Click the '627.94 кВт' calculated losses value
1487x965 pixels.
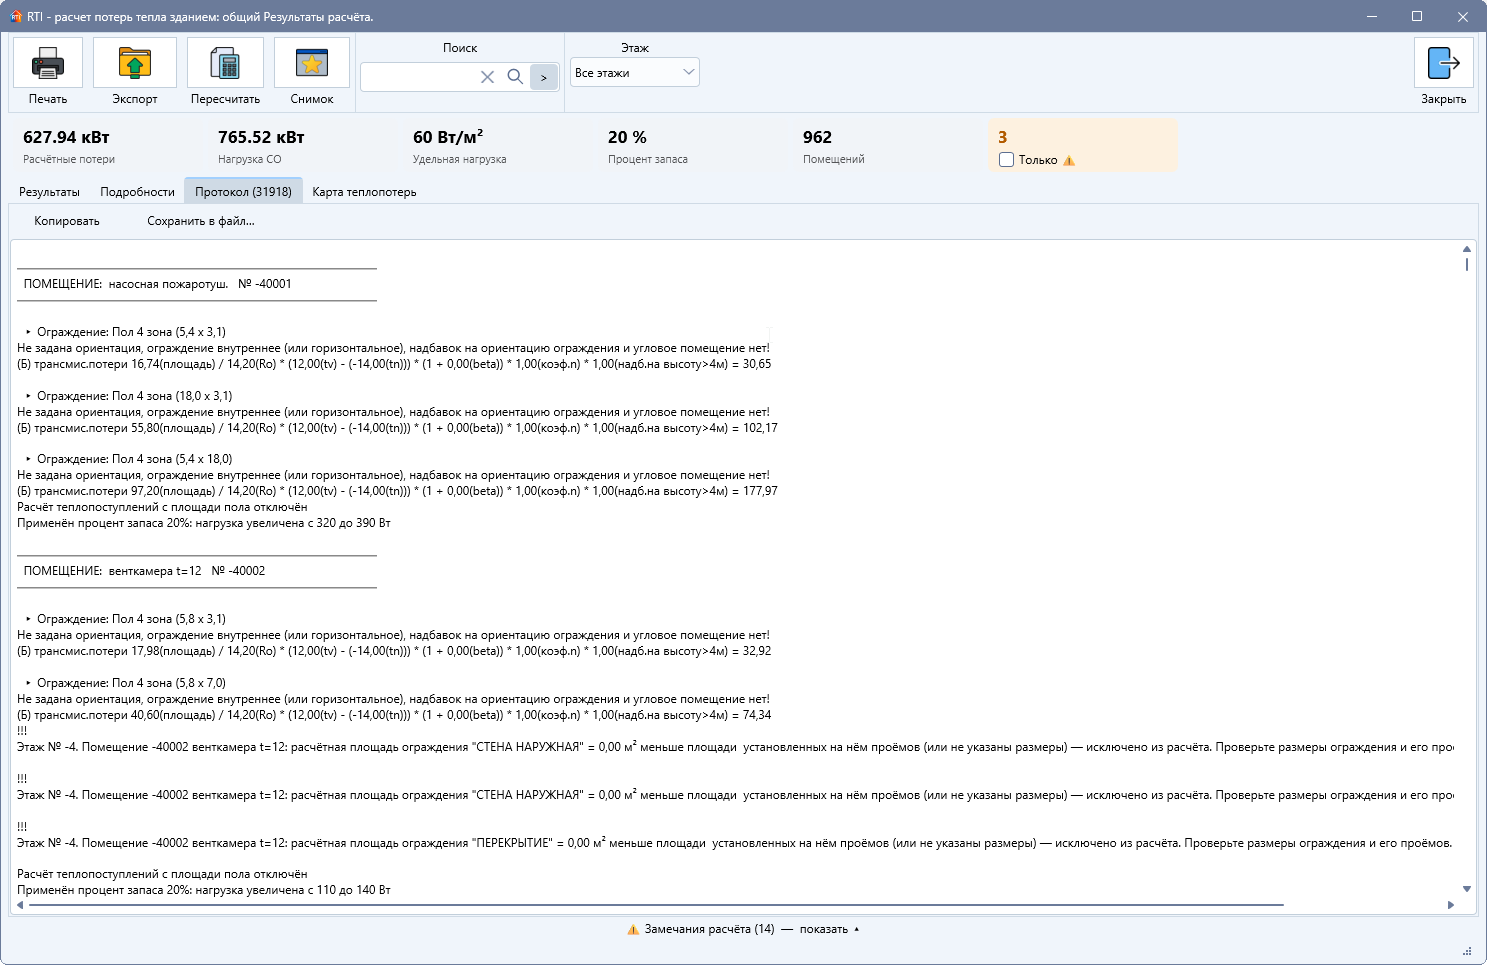(x=66, y=137)
